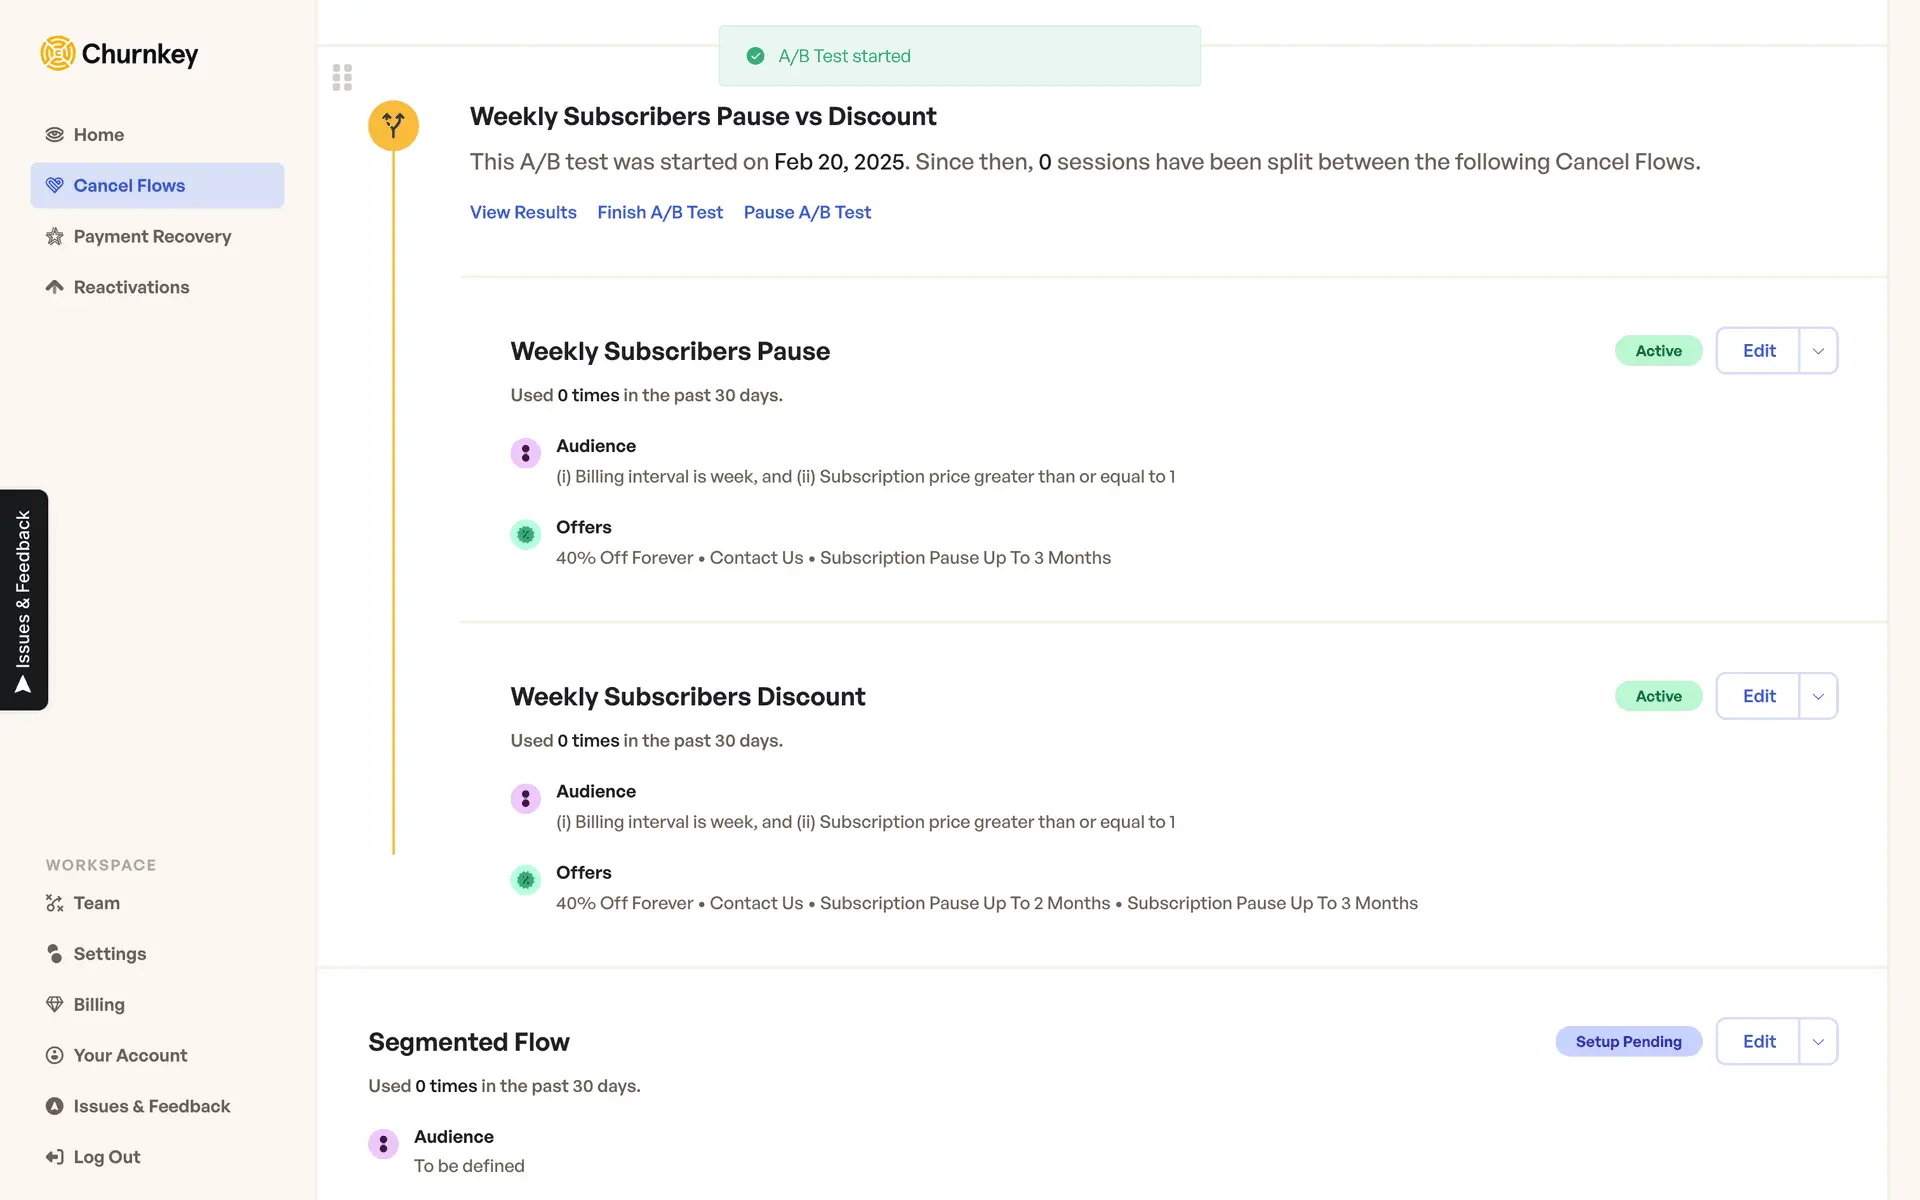This screenshot has height=1200, width=1920.
Task: Click the drag handle grid icon
Action: (x=342, y=77)
